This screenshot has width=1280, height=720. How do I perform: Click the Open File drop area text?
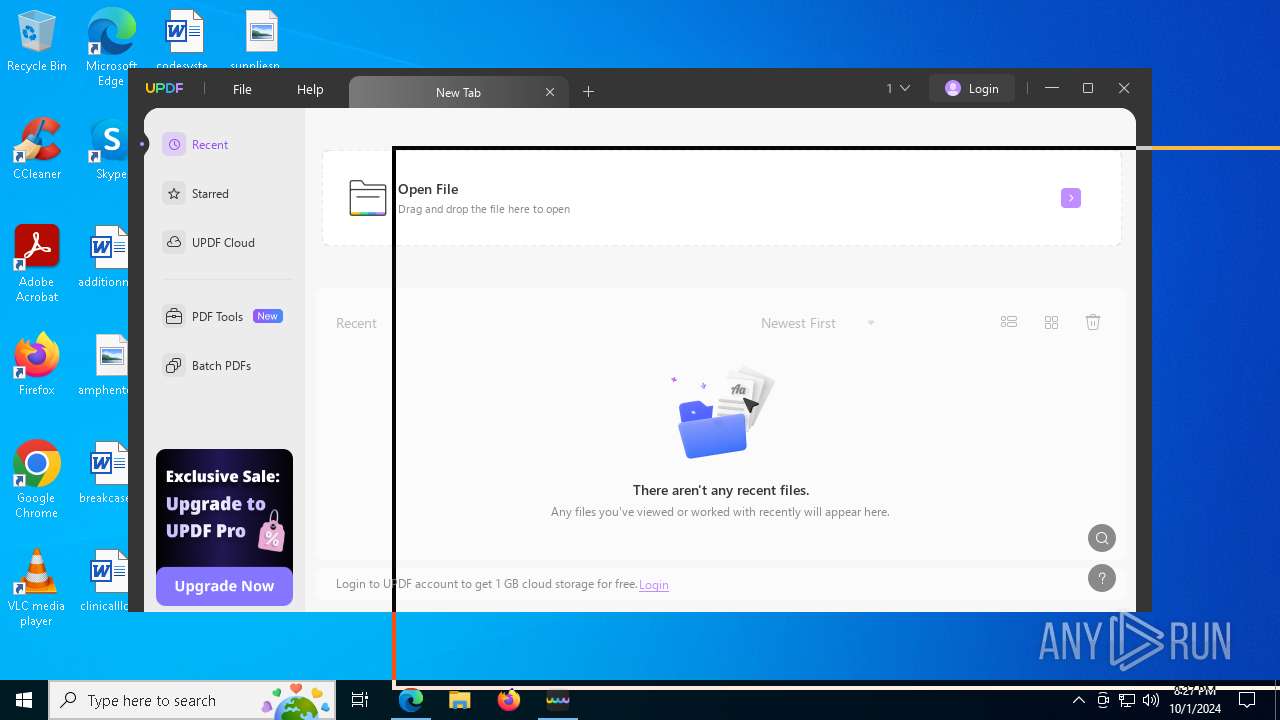(x=484, y=199)
